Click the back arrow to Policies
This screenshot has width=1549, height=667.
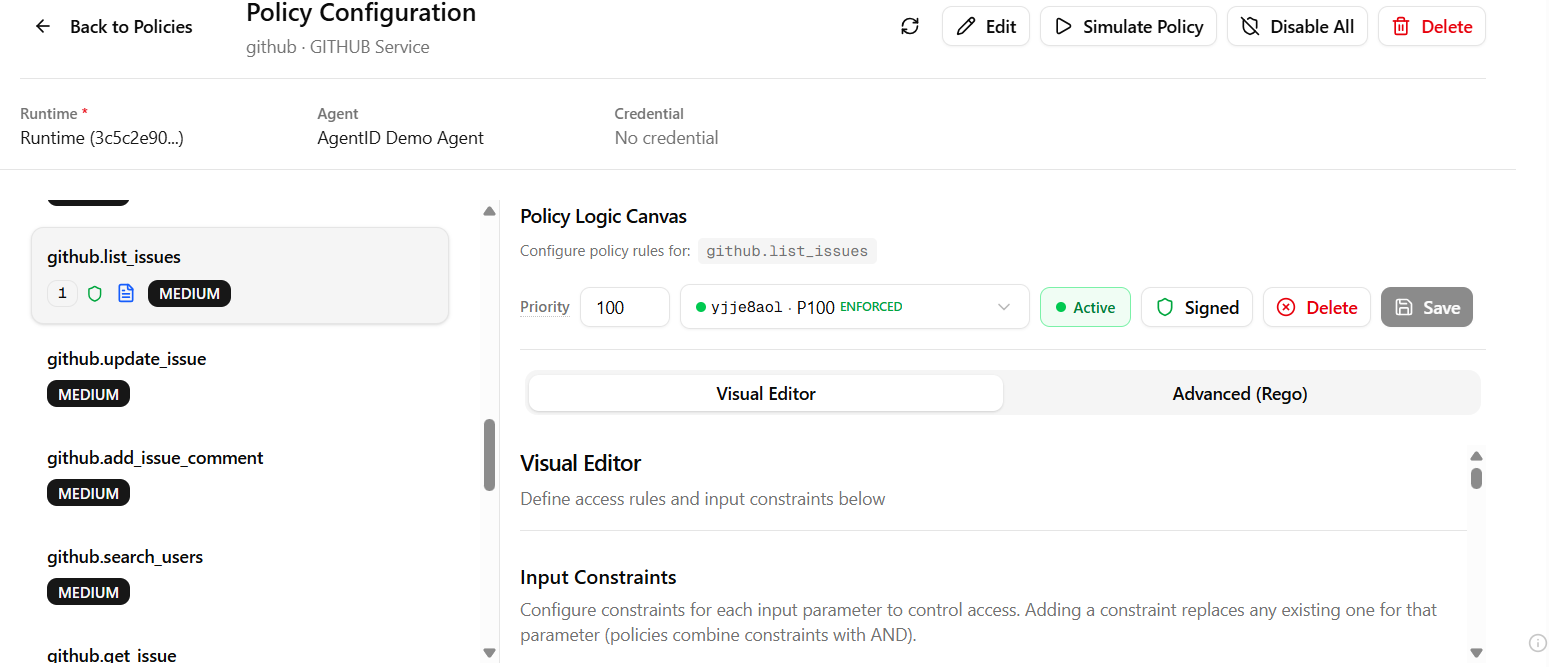point(43,27)
